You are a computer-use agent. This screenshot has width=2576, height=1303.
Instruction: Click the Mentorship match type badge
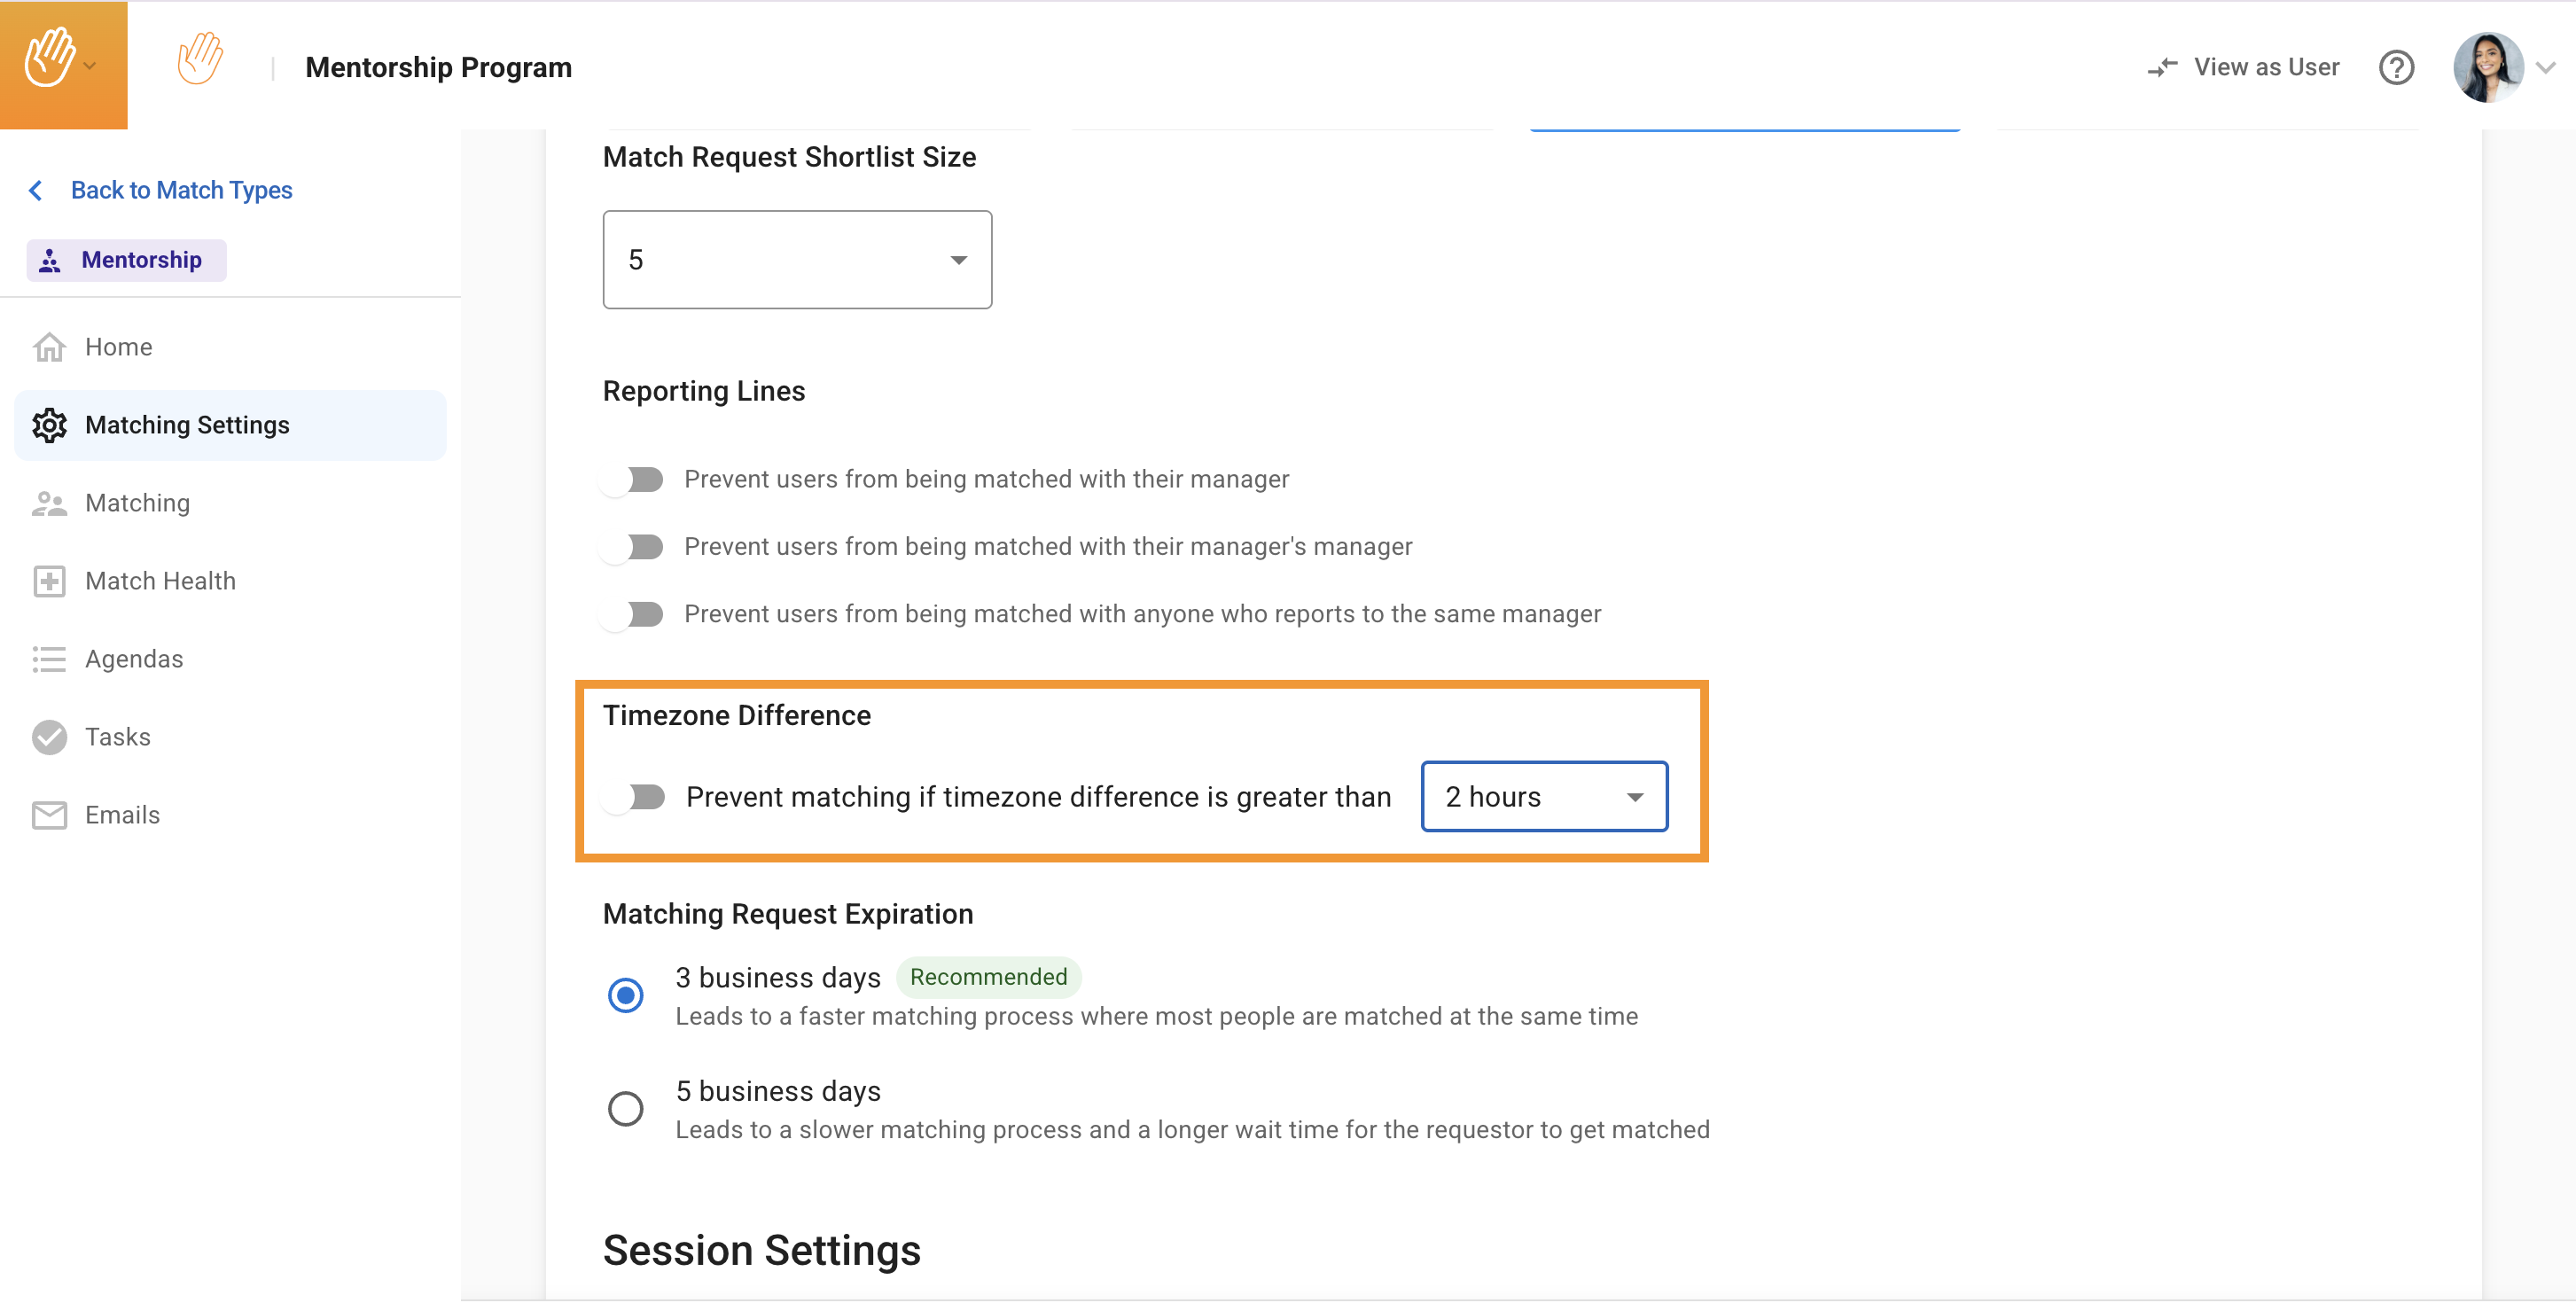pyautogui.click(x=127, y=260)
